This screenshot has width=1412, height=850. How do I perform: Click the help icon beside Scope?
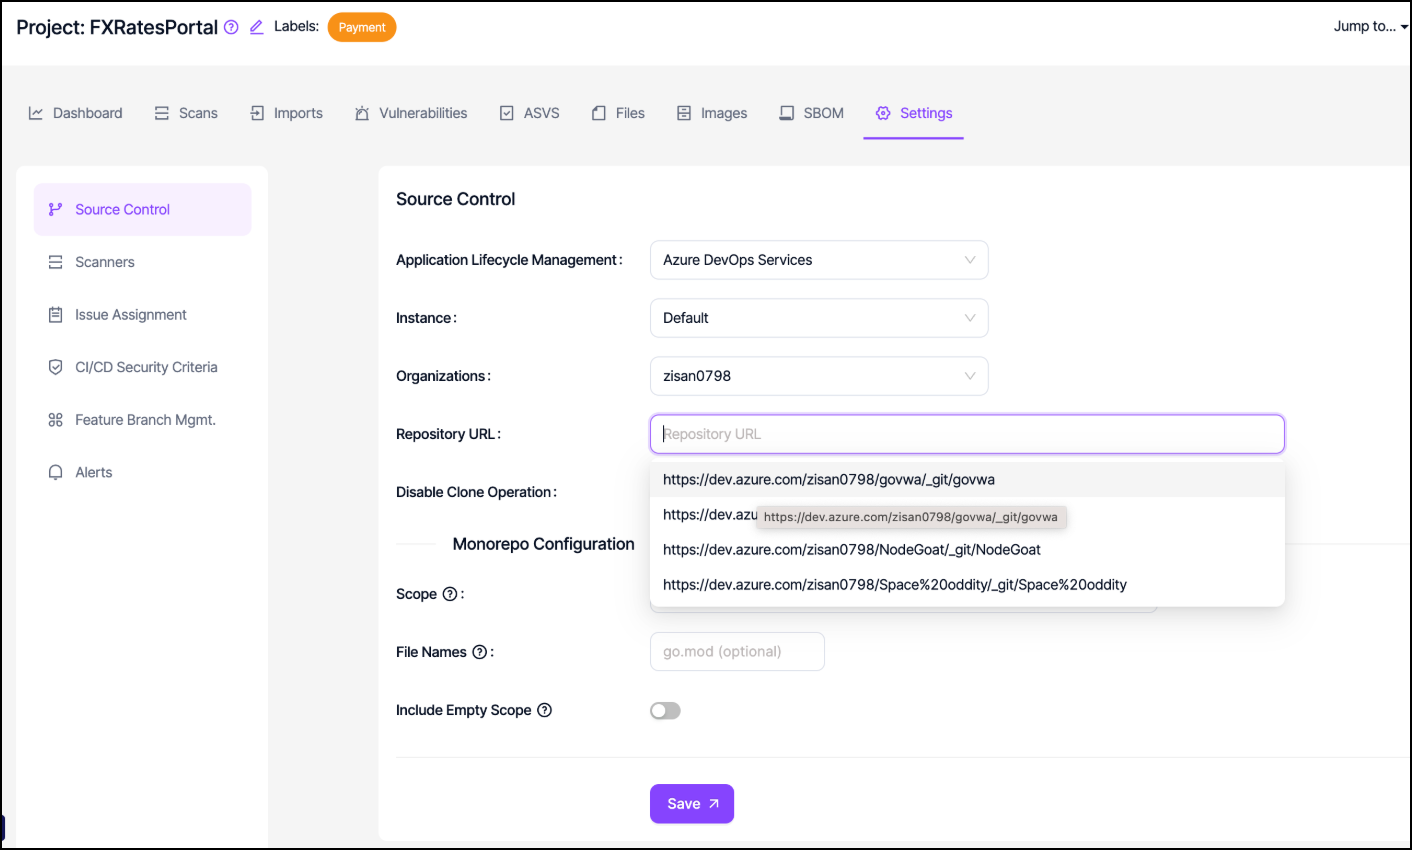[x=450, y=594]
